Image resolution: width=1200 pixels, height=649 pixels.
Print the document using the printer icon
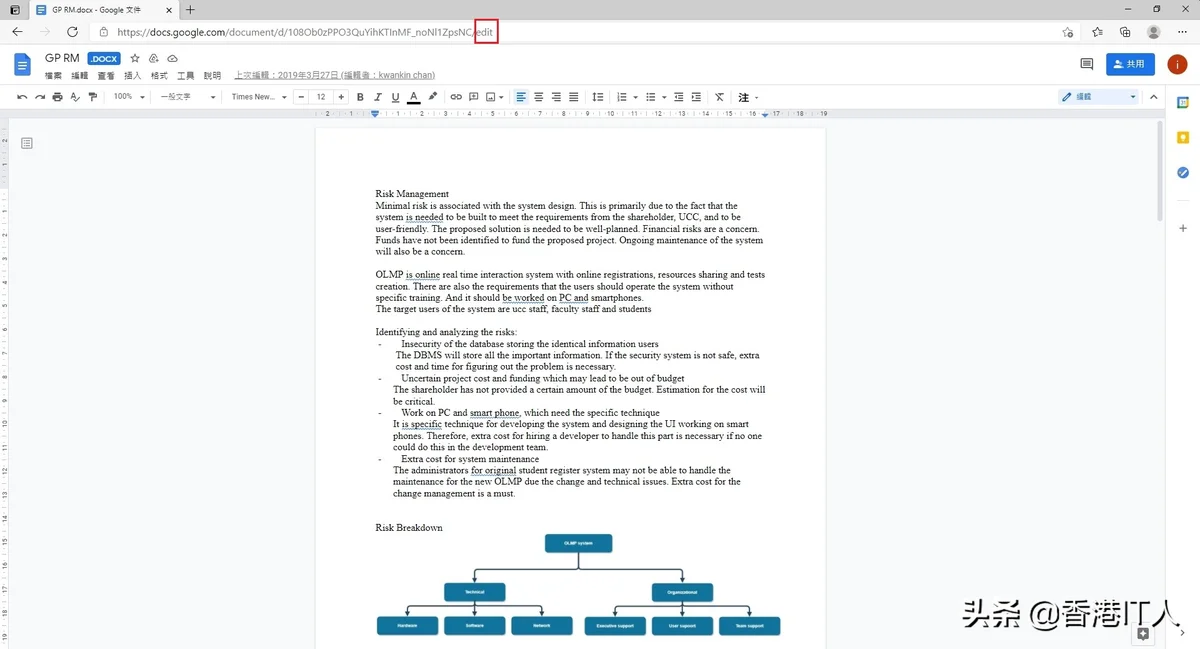coord(57,97)
